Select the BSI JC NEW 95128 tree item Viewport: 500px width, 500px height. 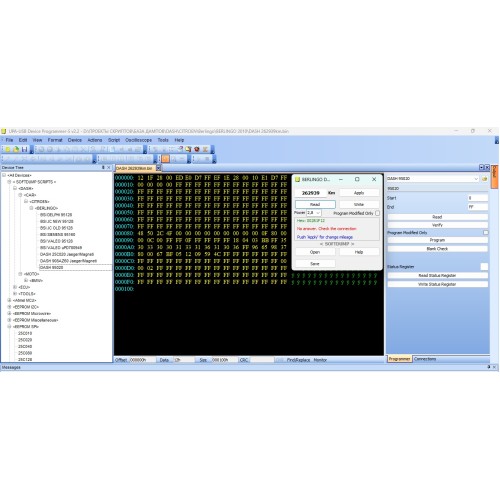coord(57,221)
